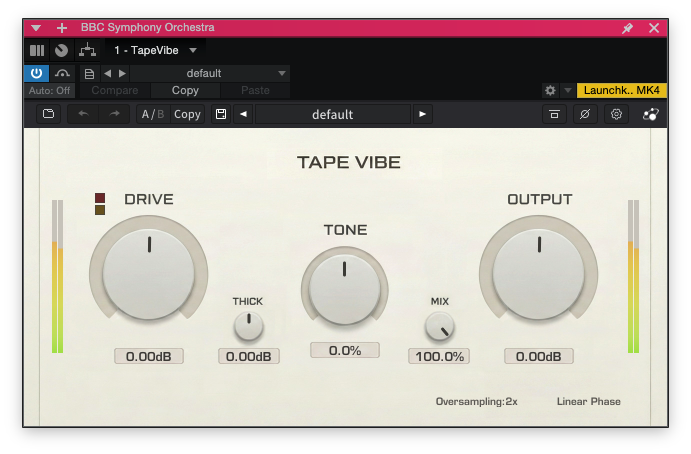
Task: Open the plugin default preset name field
Action: (x=333, y=114)
